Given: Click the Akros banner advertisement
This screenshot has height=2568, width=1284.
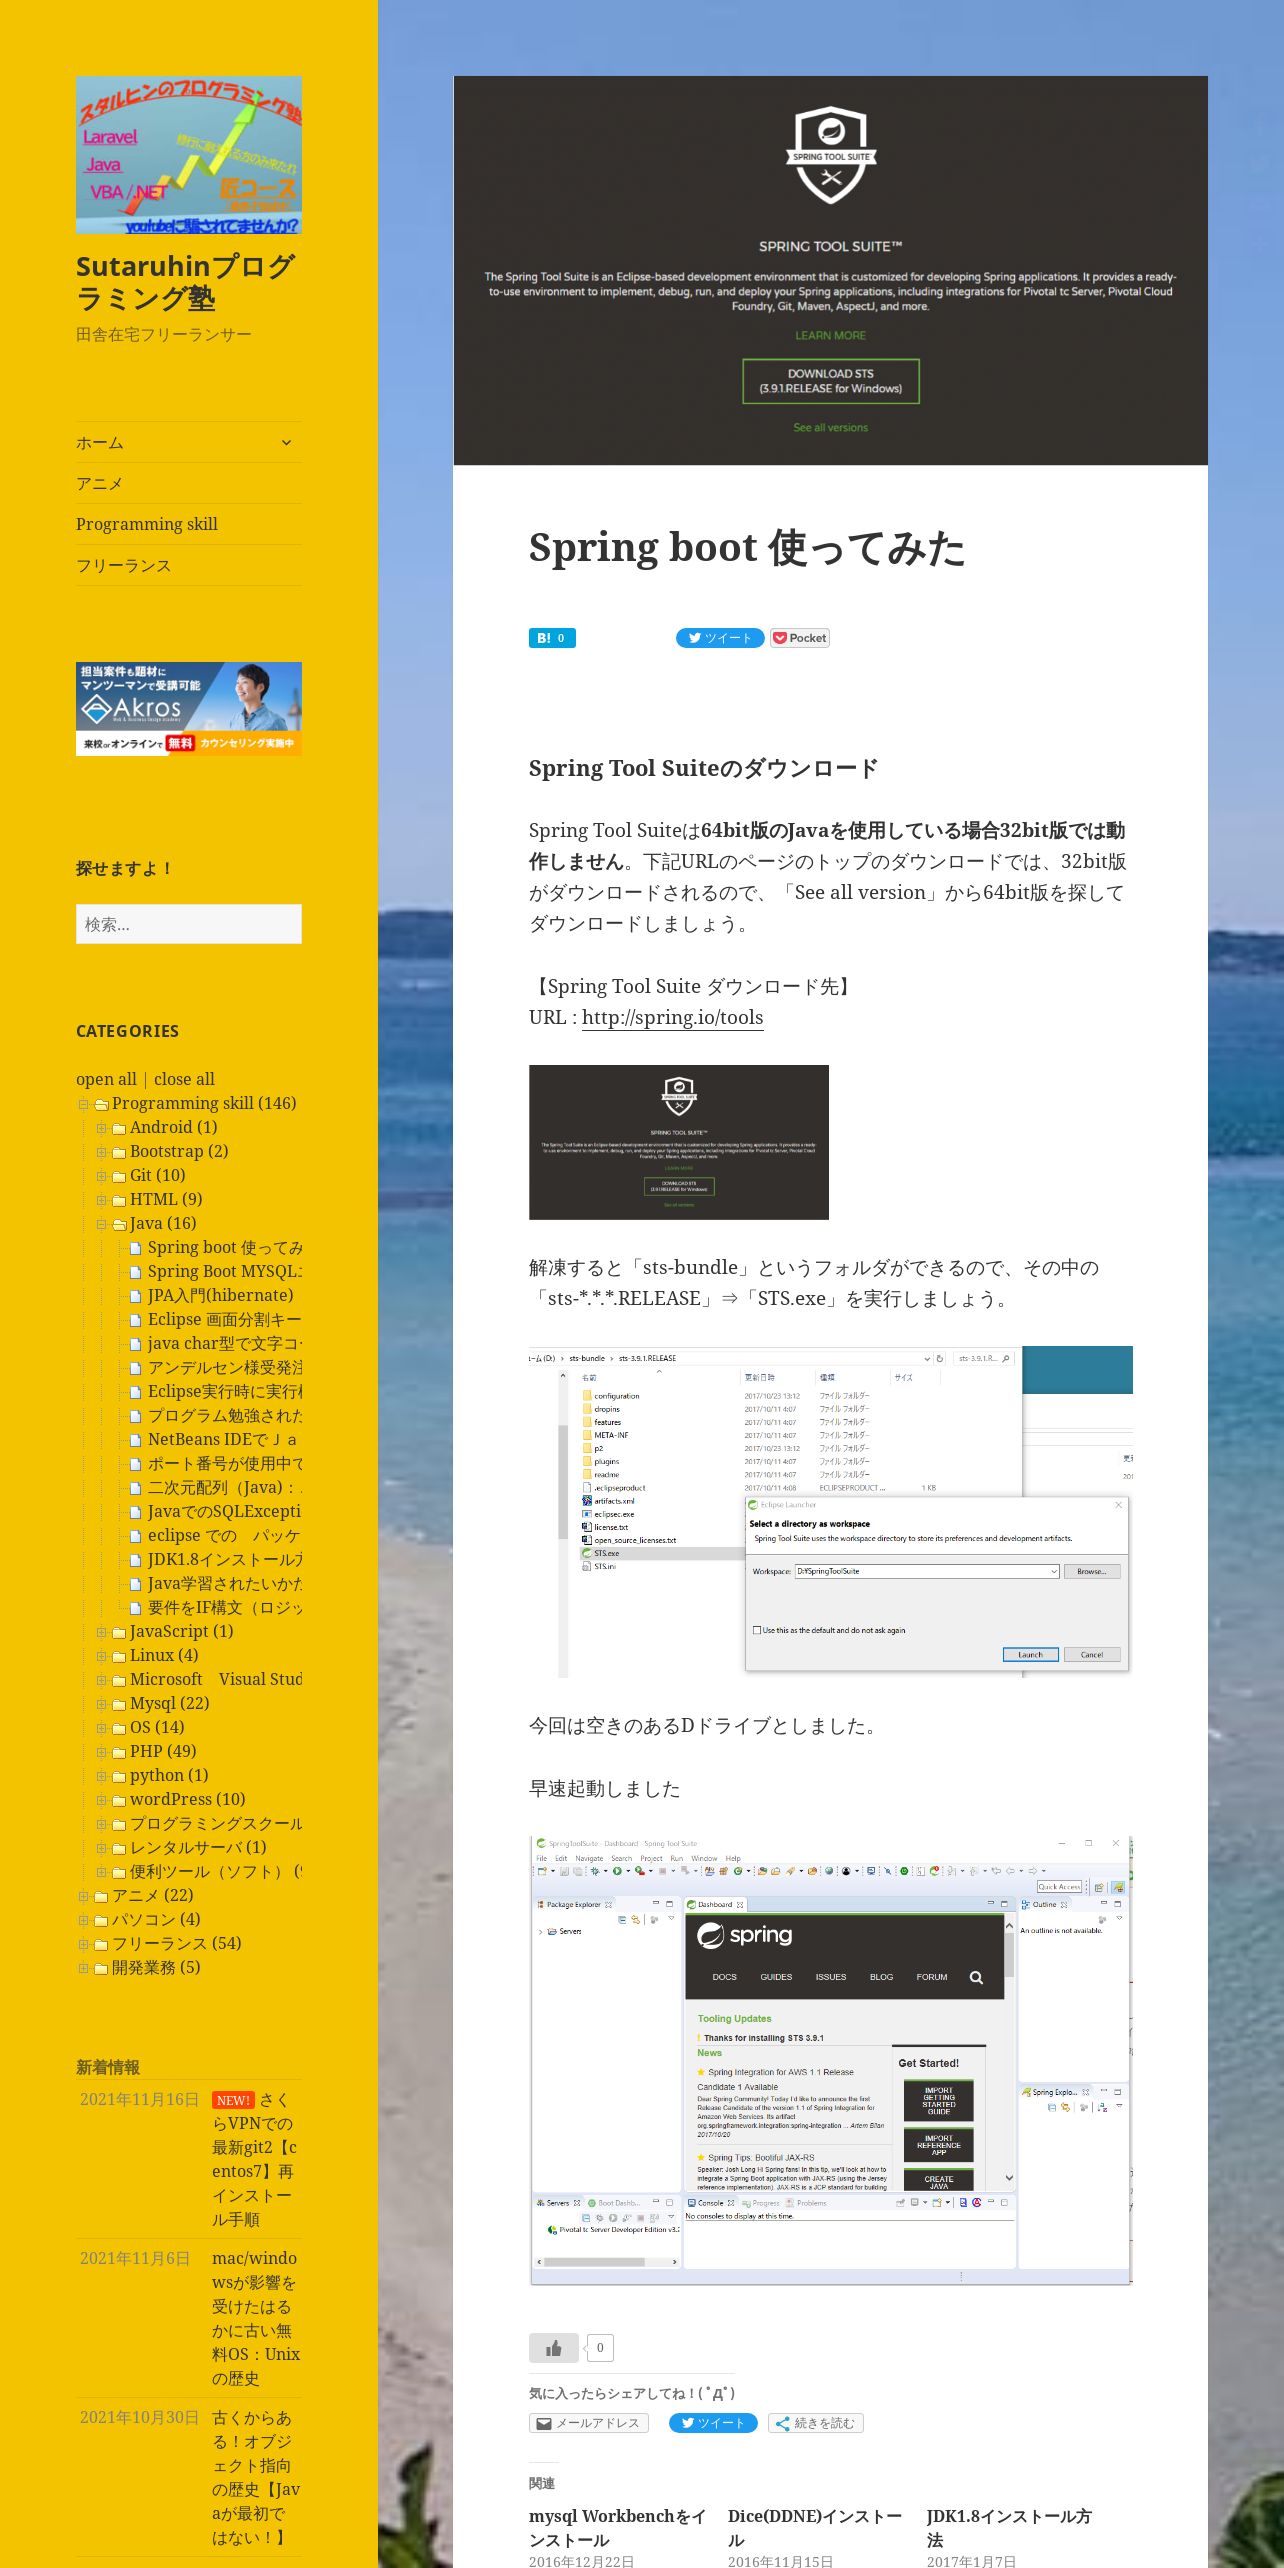Looking at the screenshot, I should (x=189, y=708).
